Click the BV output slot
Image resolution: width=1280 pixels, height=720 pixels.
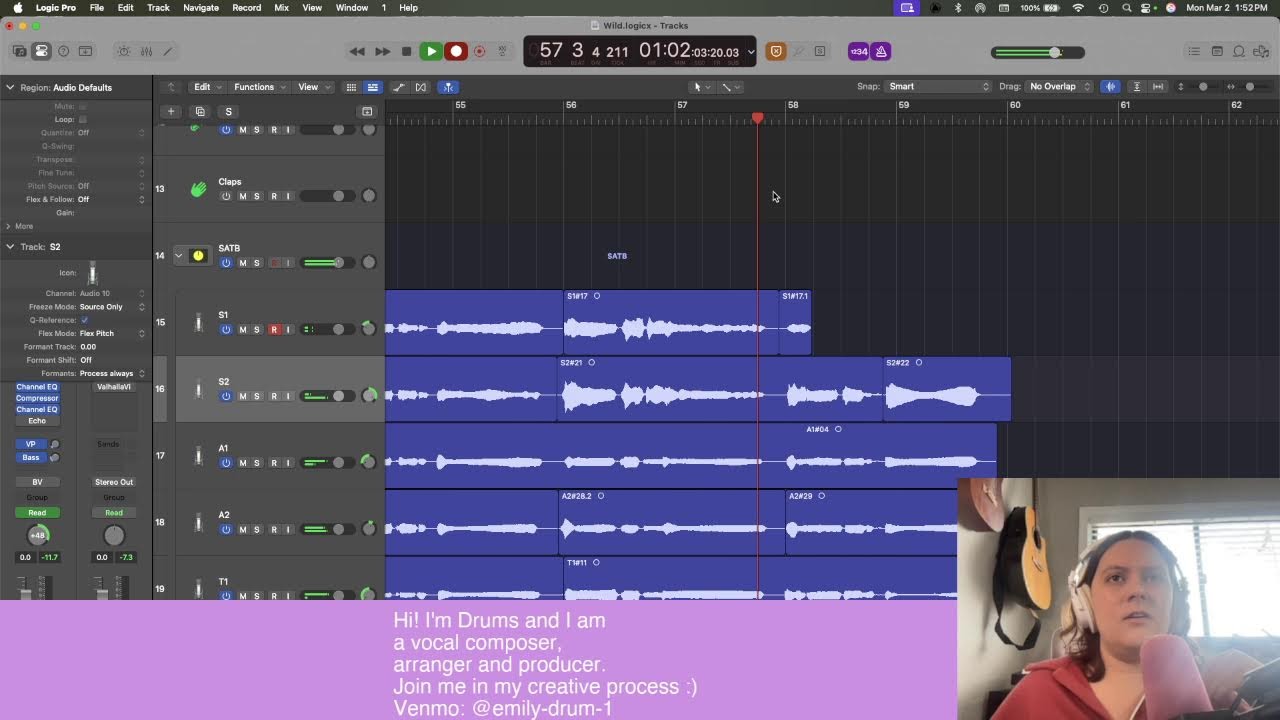(x=37, y=482)
